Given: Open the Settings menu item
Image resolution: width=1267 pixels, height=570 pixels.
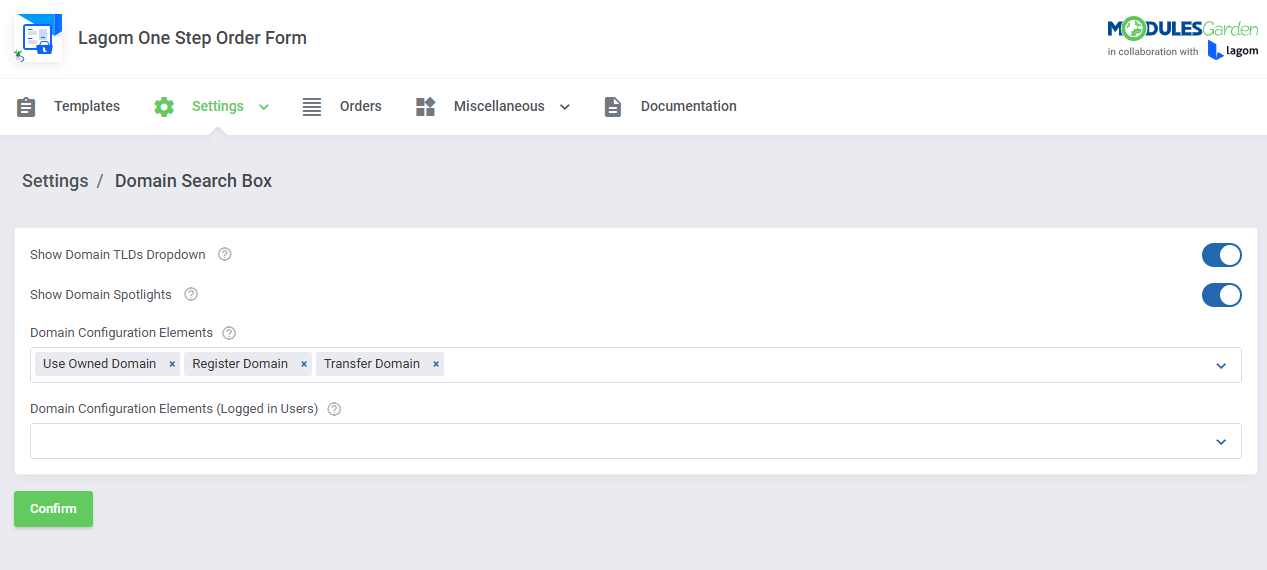Looking at the screenshot, I should 218,106.
